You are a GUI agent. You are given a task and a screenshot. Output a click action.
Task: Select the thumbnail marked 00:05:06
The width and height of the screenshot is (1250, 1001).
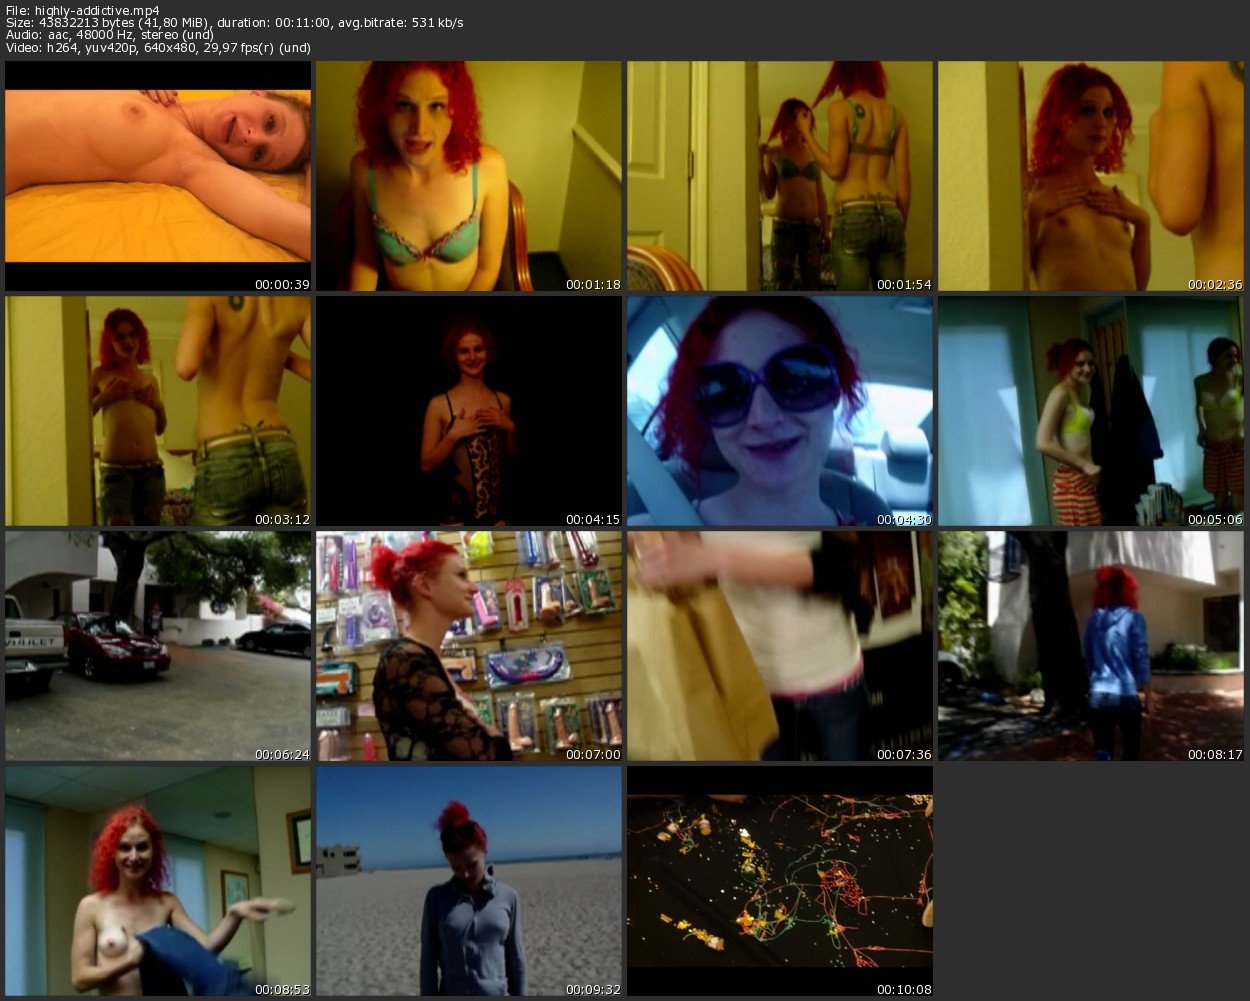(1091, 411)
